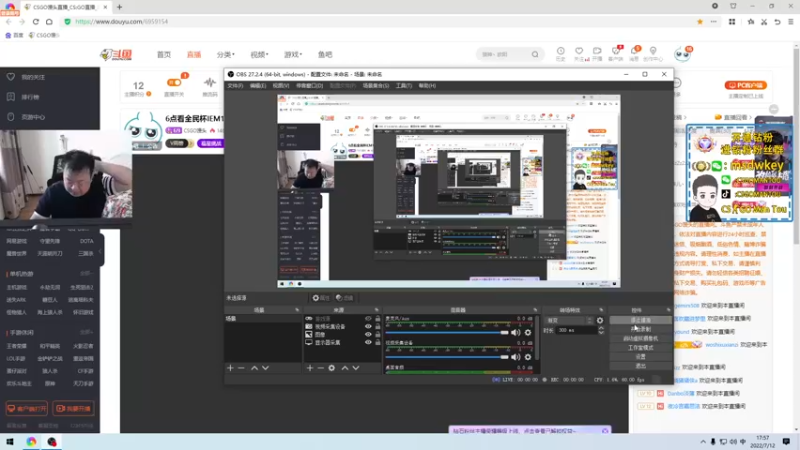Open OBS 编辑(E) menu
The image size is (800, 450).
pos(258,86)
